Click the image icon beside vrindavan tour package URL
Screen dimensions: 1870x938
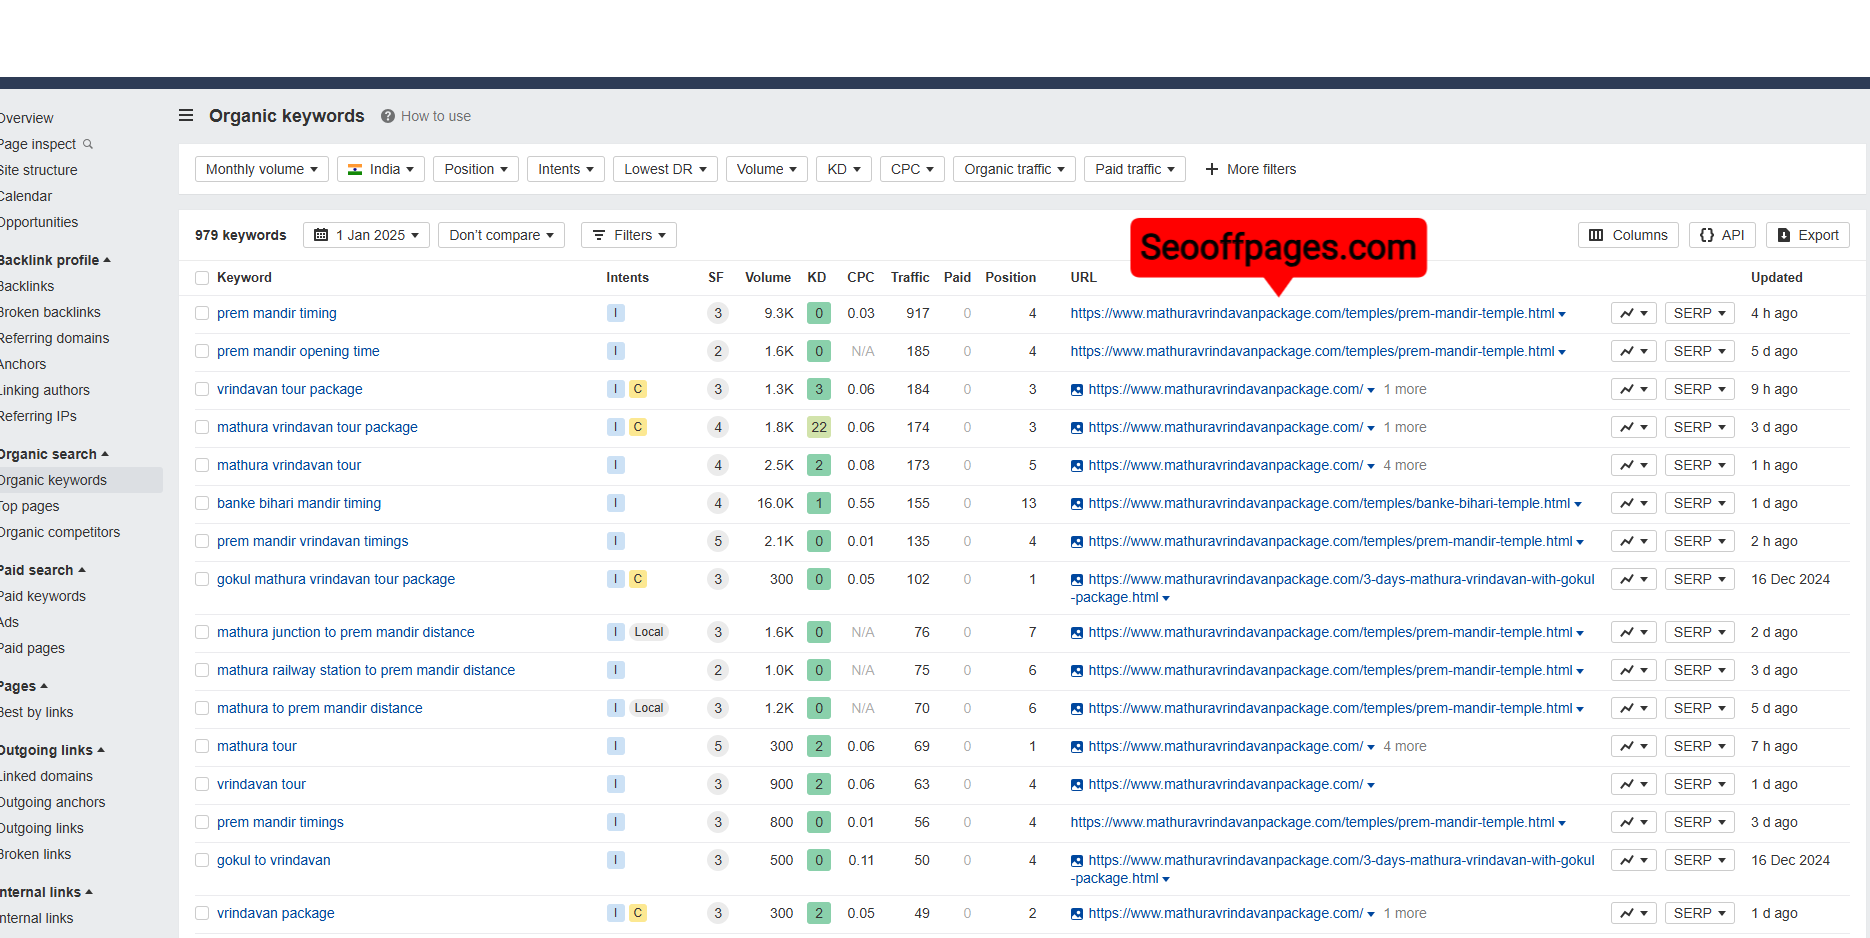pyautogui.click(x=1077, y=390)
